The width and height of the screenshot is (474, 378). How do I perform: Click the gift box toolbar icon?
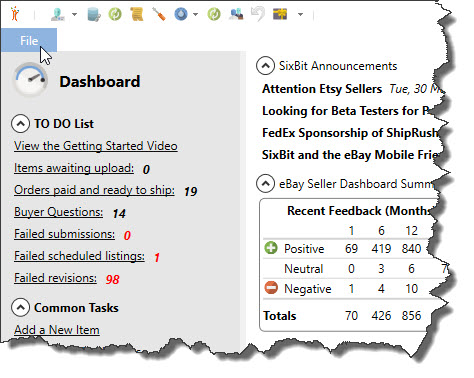pos(280,14)
